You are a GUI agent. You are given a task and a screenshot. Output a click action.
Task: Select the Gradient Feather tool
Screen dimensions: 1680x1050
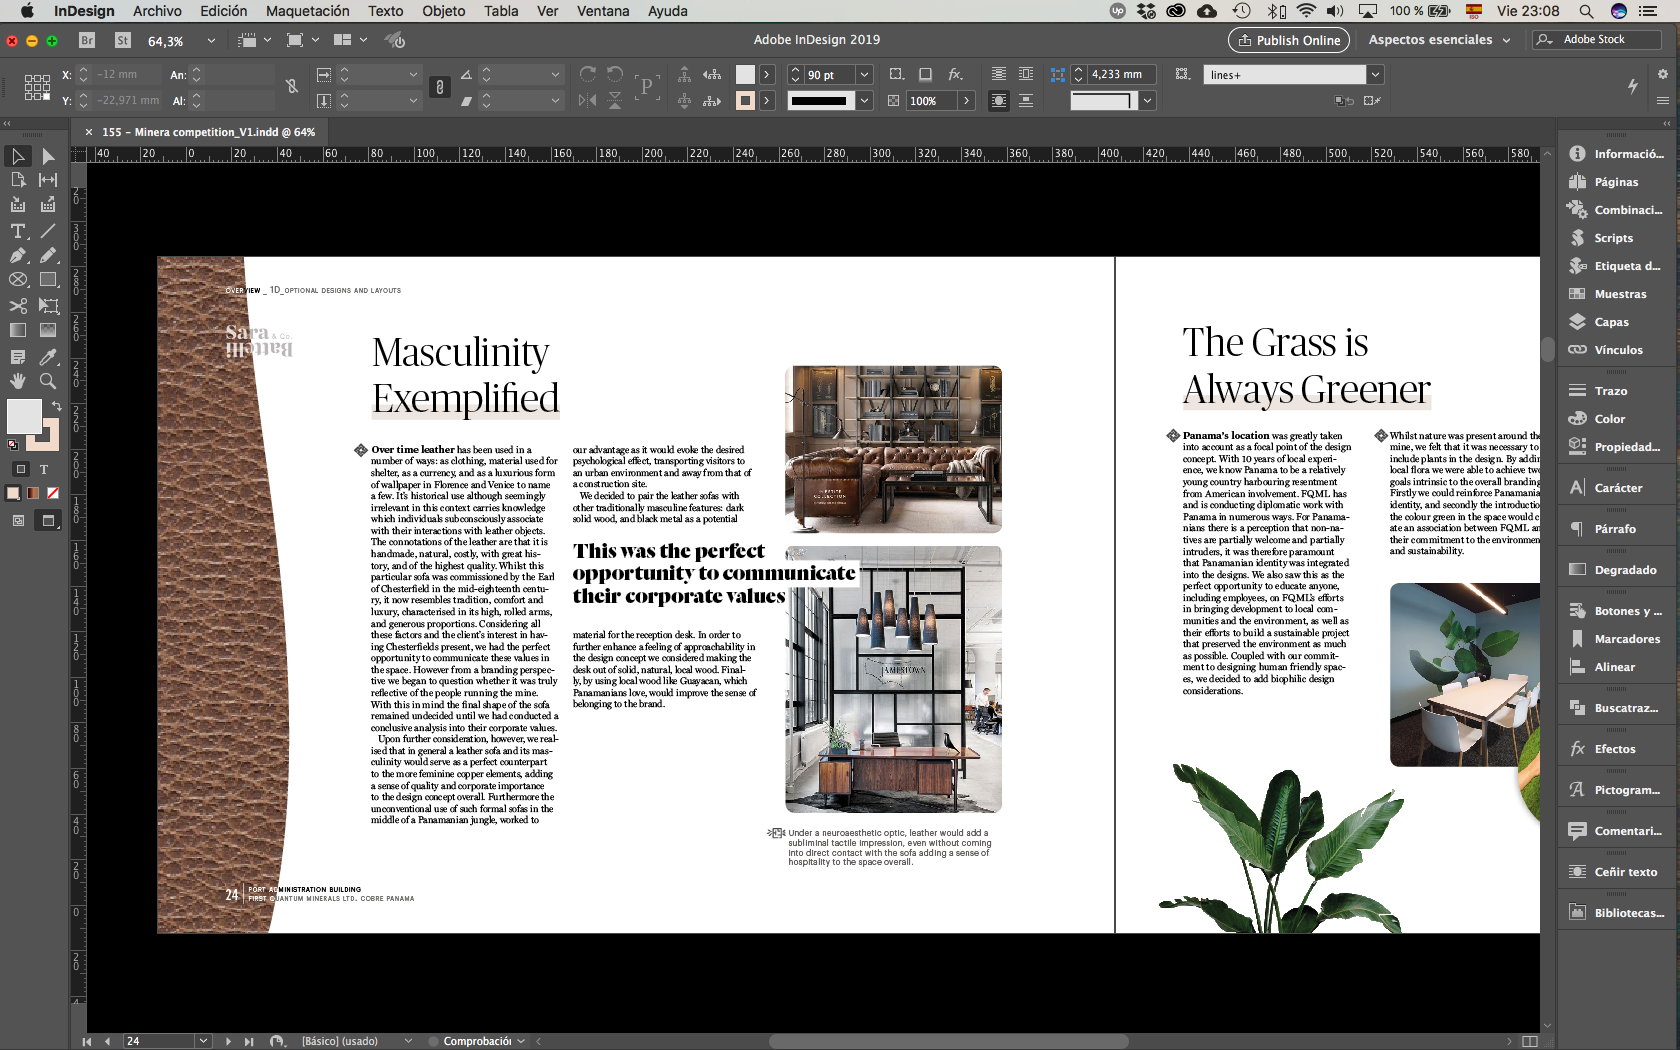(x=48, y=330)
